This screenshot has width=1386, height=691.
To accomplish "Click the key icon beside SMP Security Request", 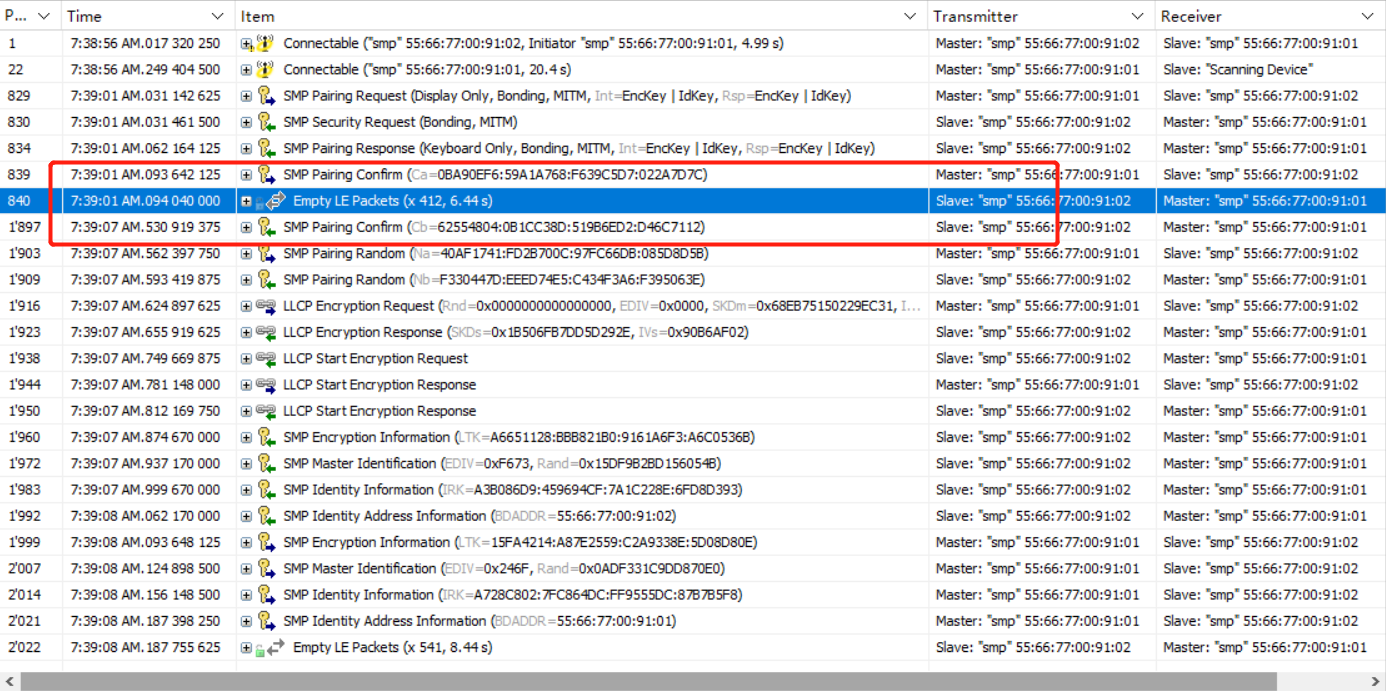I will click(262, 121).
